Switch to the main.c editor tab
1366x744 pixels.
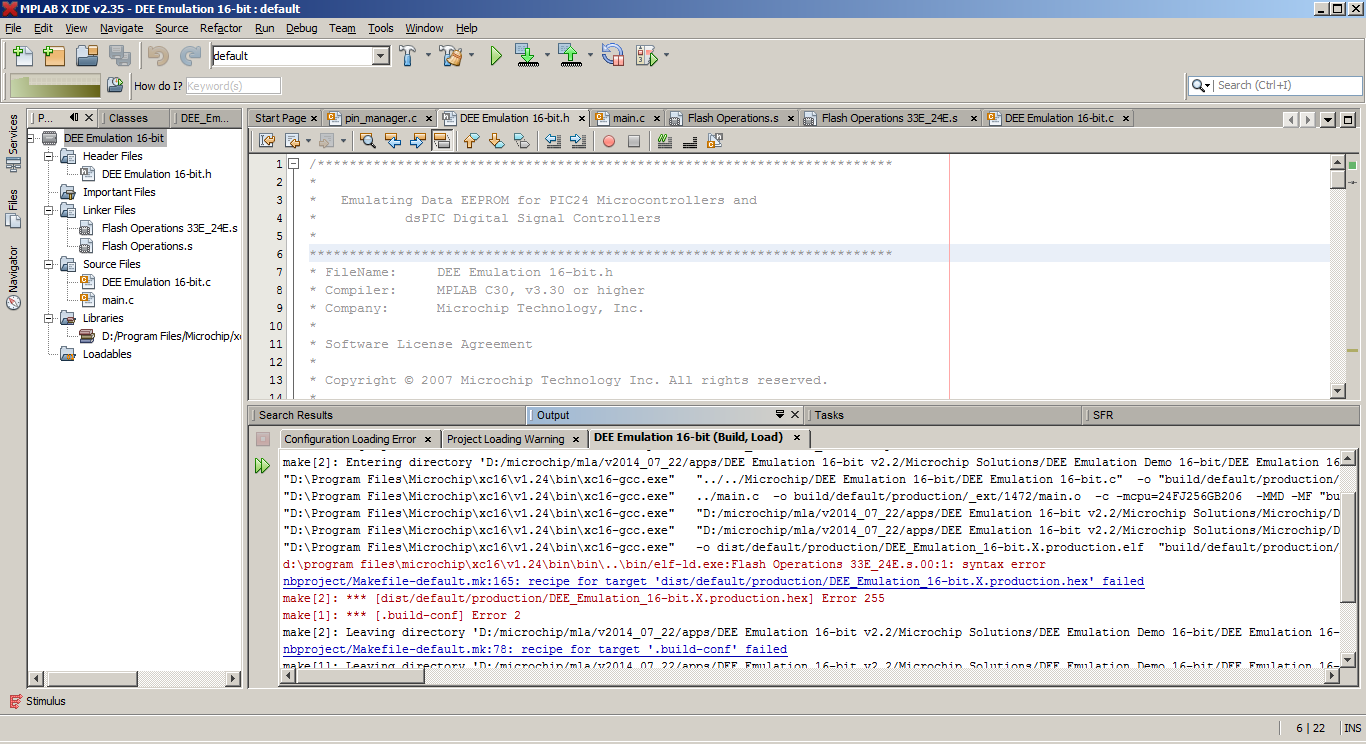[629, 118]
